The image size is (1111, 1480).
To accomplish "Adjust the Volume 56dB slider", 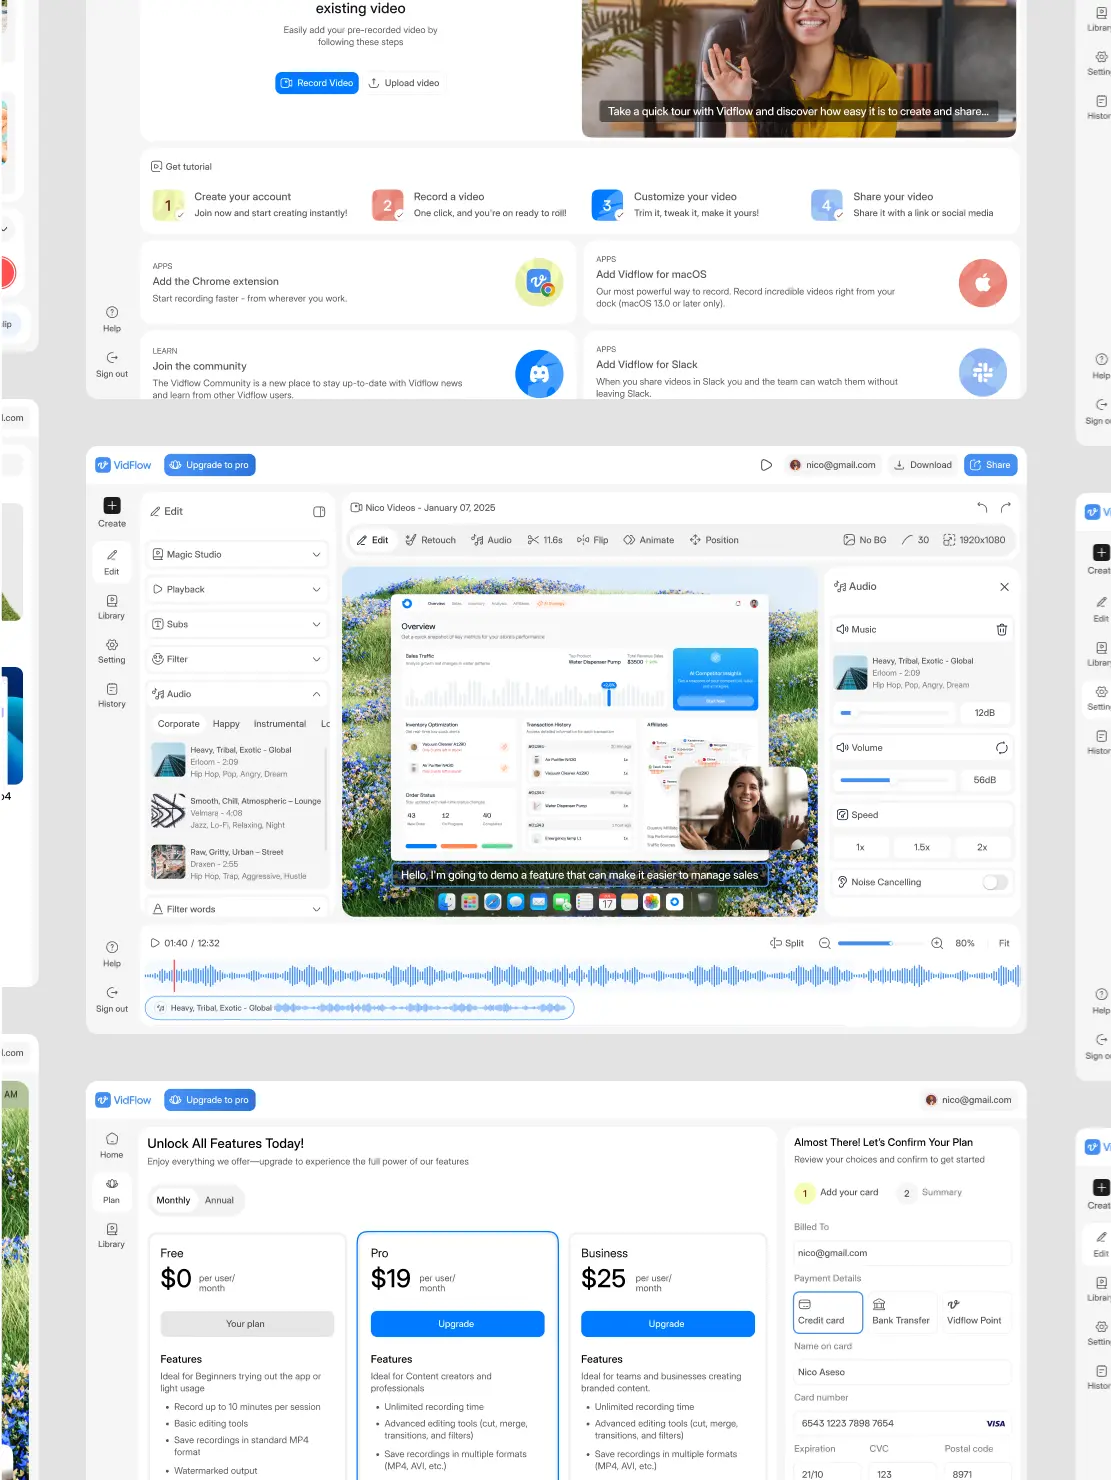I will click(895, 780).
